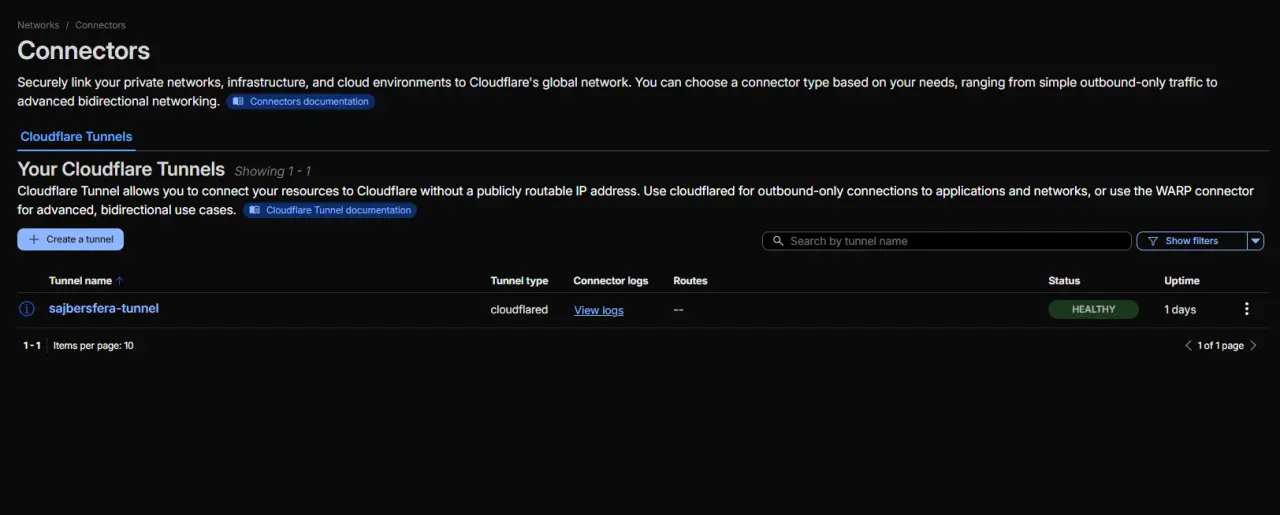Click the Items per page: 10 text
This screenshot has height=515, width=1280.
point(93,346)
